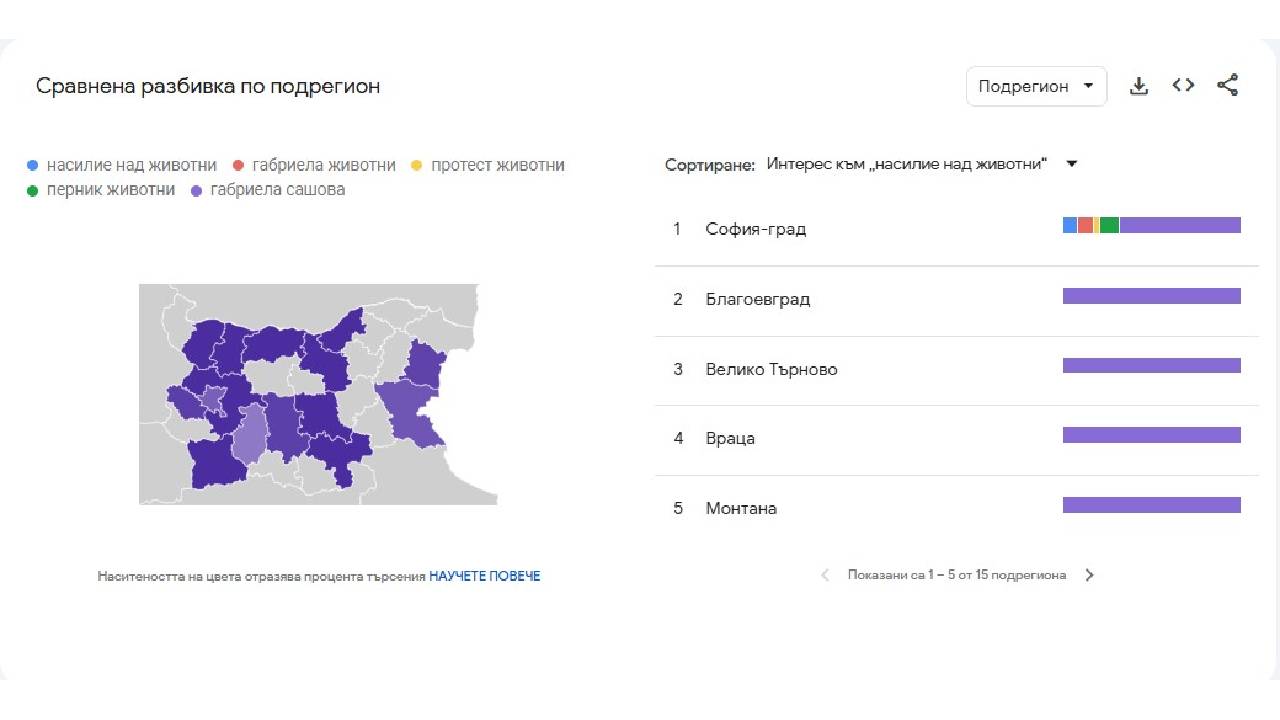Click the colored comparison bar for София-град

1150,225
